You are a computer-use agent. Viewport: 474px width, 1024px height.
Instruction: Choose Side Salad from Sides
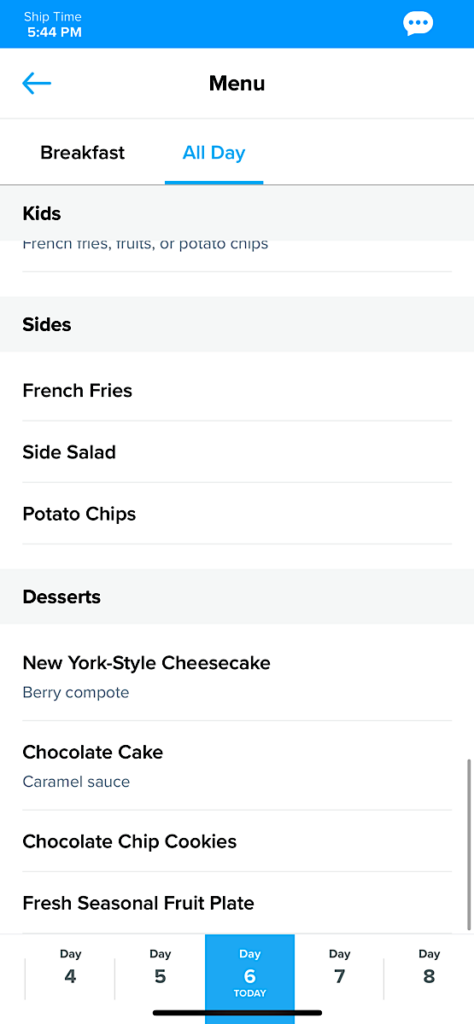pos(237,452)
